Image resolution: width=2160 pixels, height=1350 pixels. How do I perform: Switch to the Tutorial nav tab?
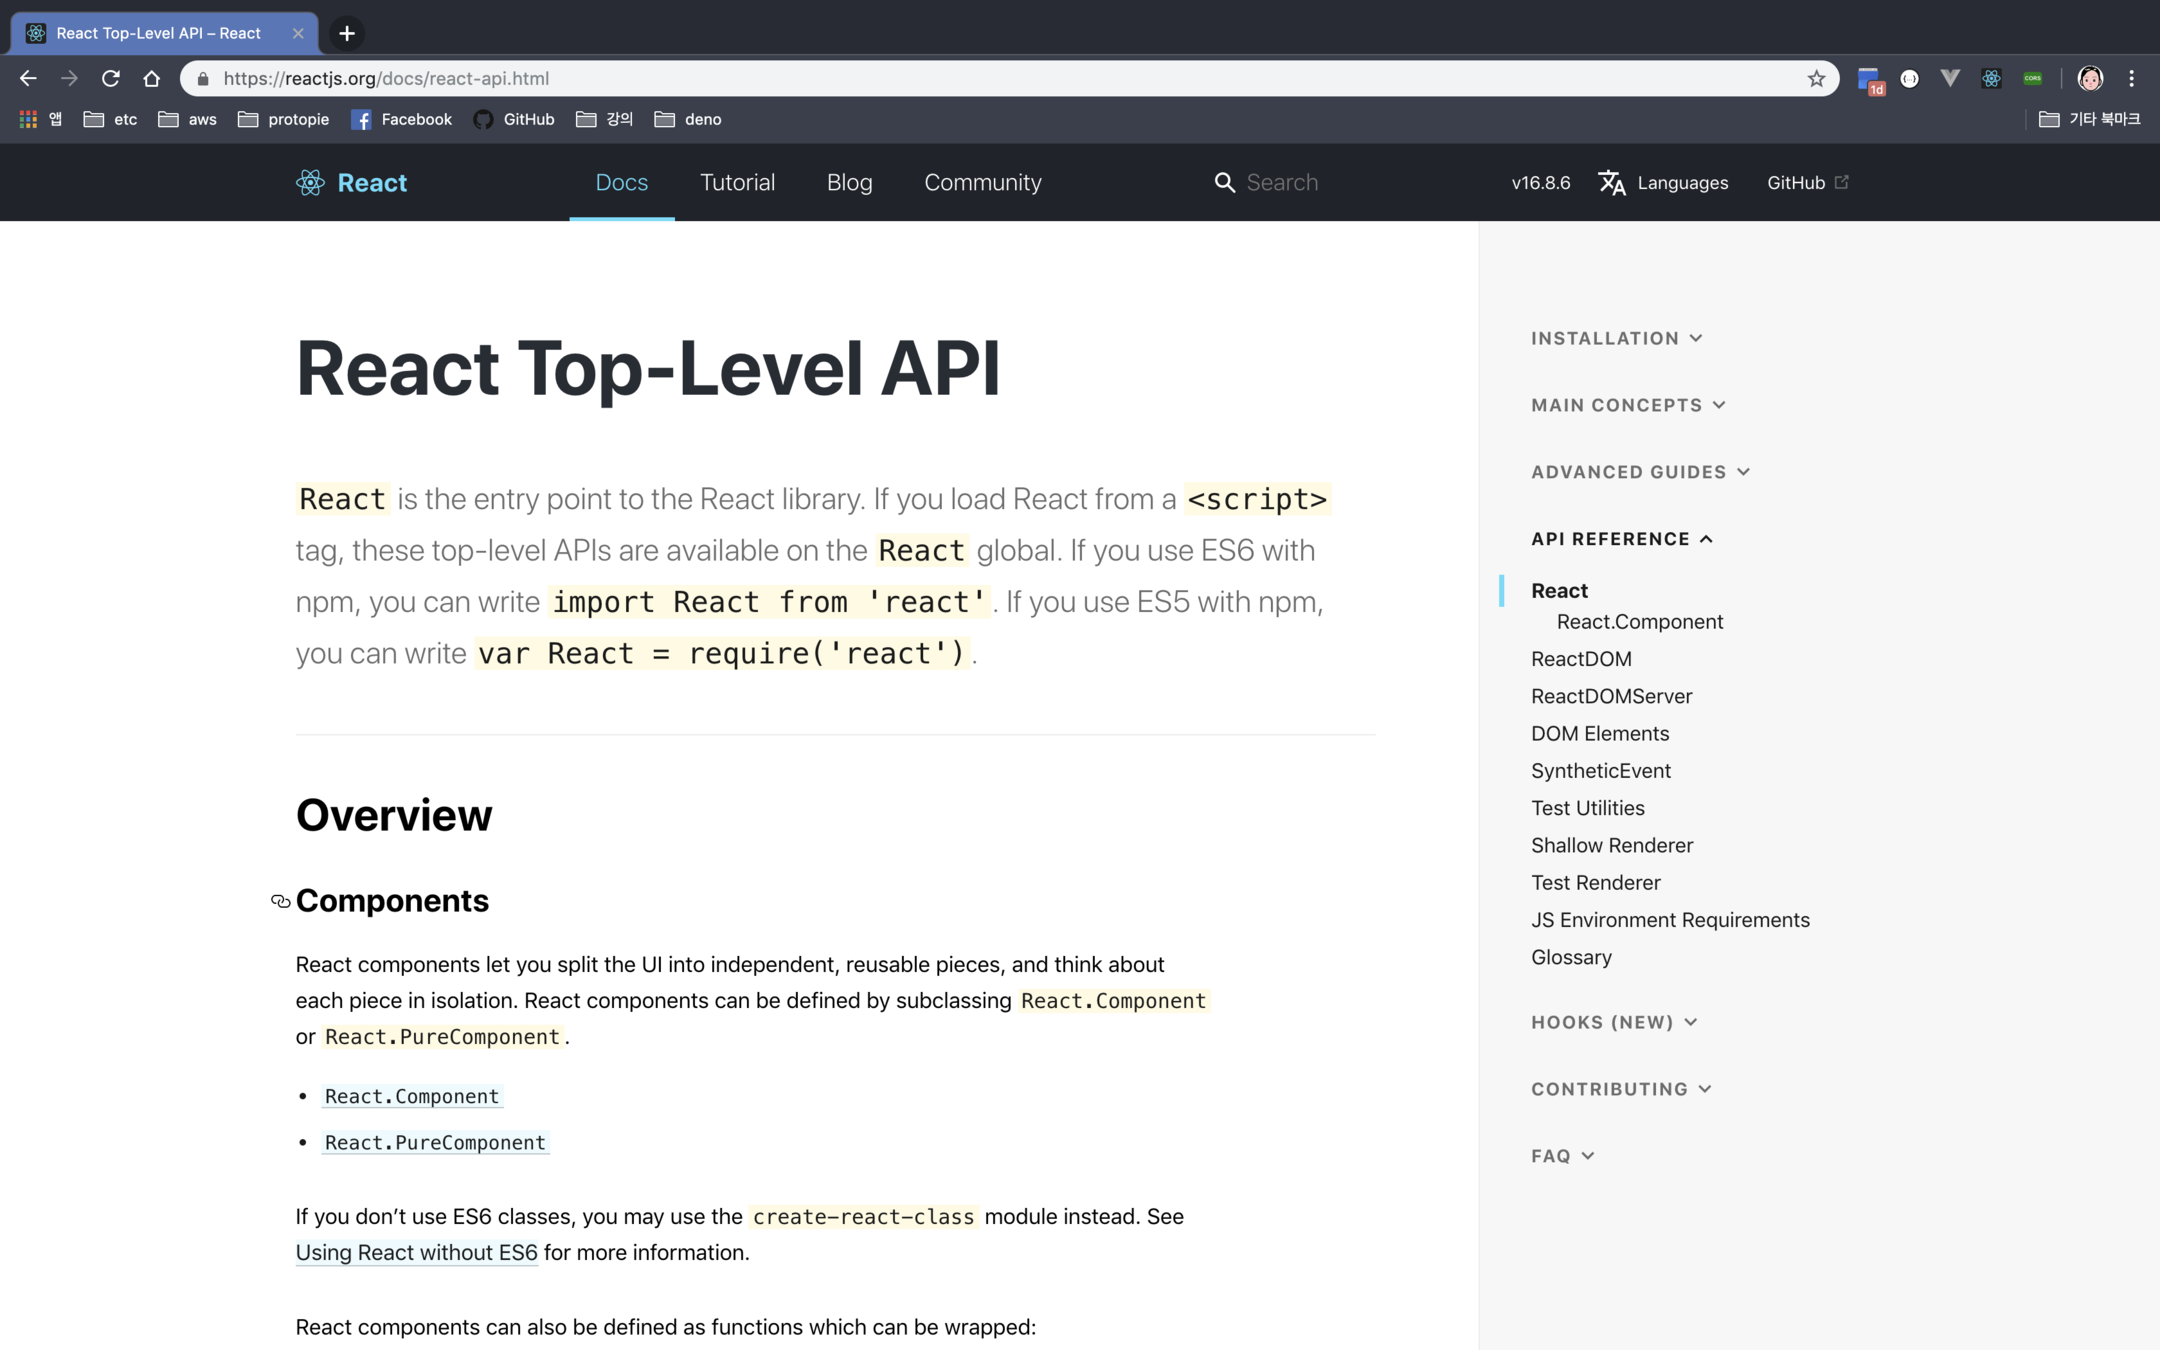click(737, 182)
